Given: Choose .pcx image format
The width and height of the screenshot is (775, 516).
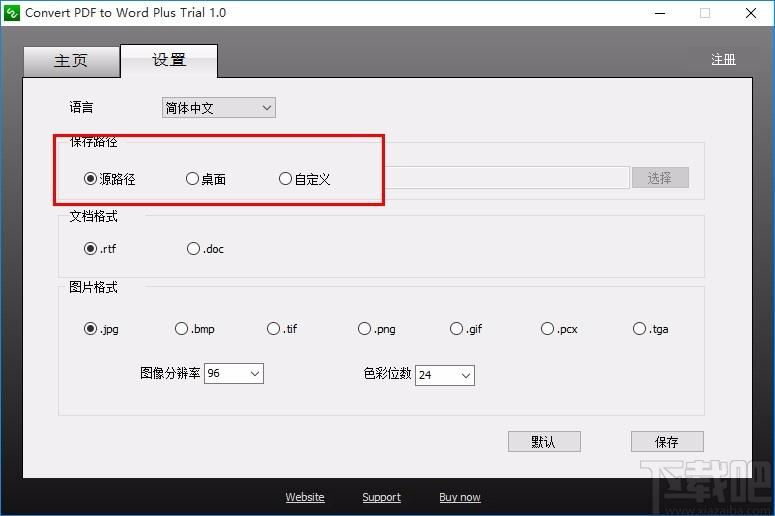Looking at the screenshot, I should tap(559, 329).
